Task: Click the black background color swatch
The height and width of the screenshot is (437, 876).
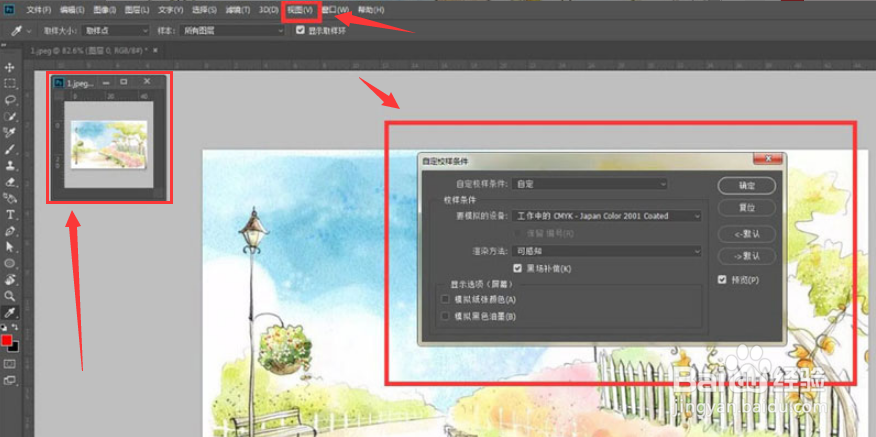Action: [14, 347]
